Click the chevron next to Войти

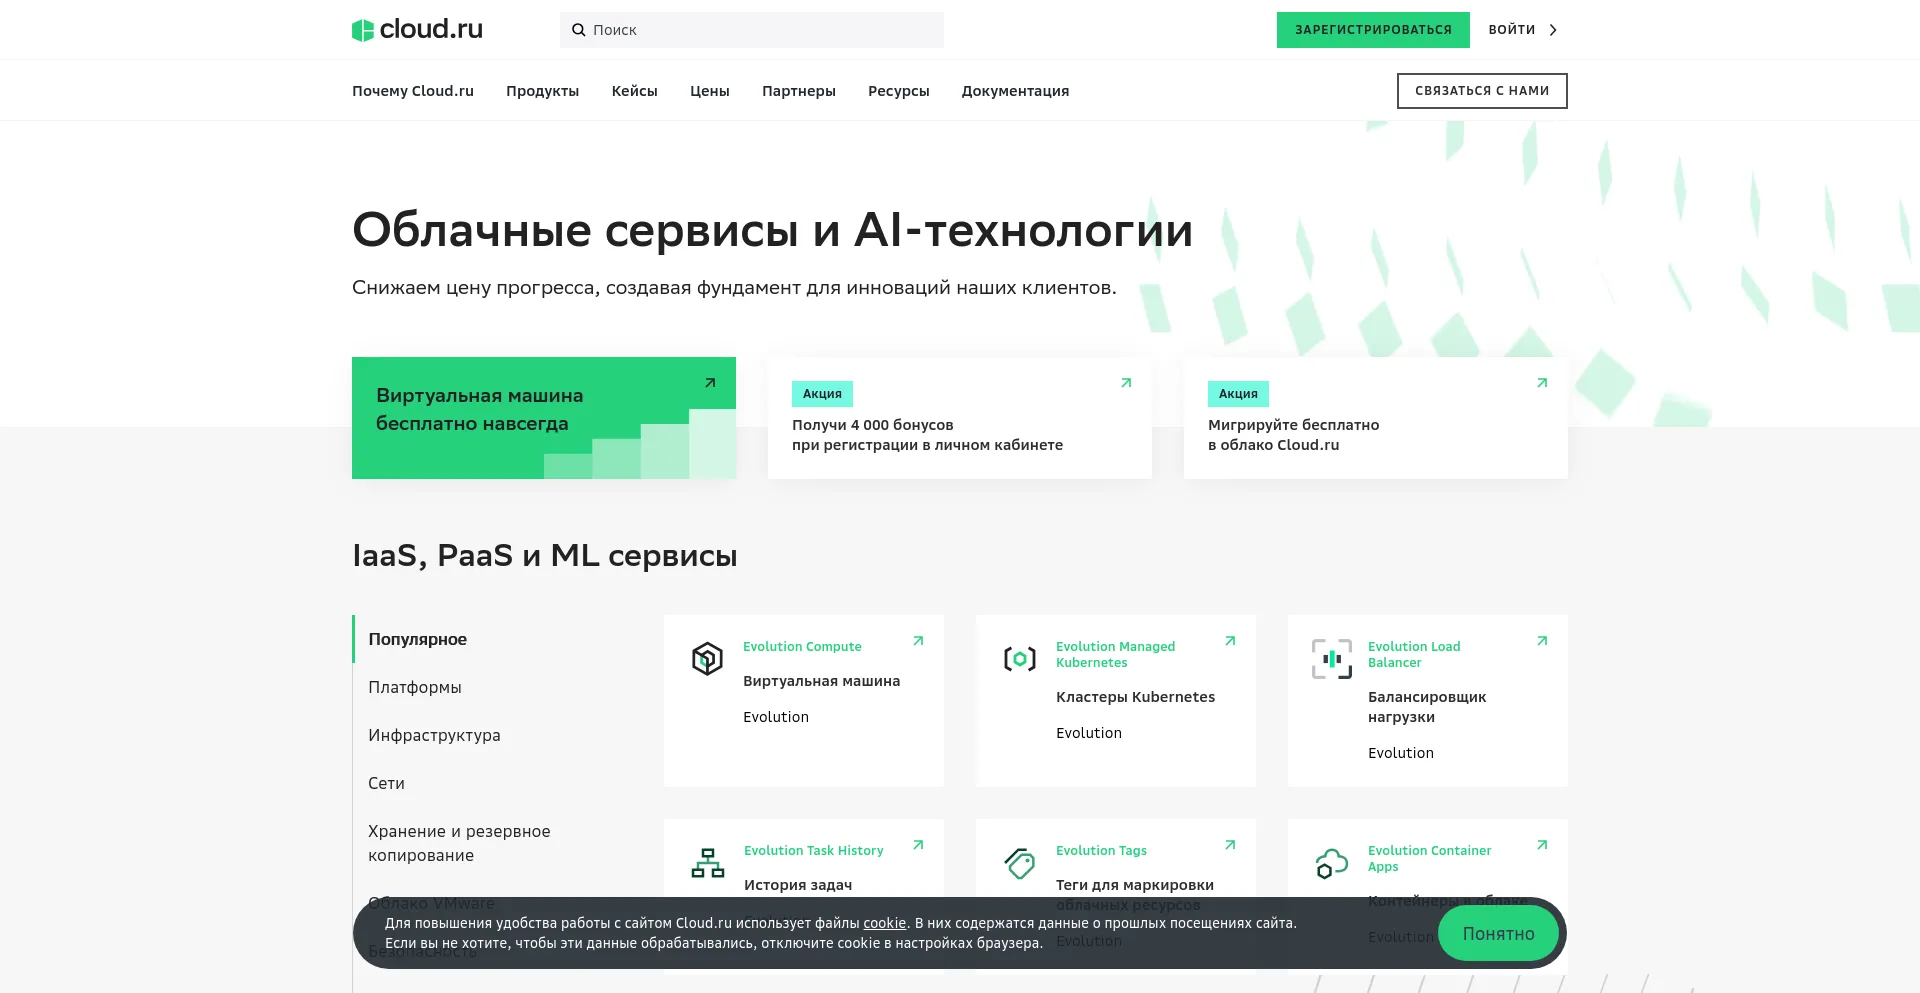pos(1553,30)
